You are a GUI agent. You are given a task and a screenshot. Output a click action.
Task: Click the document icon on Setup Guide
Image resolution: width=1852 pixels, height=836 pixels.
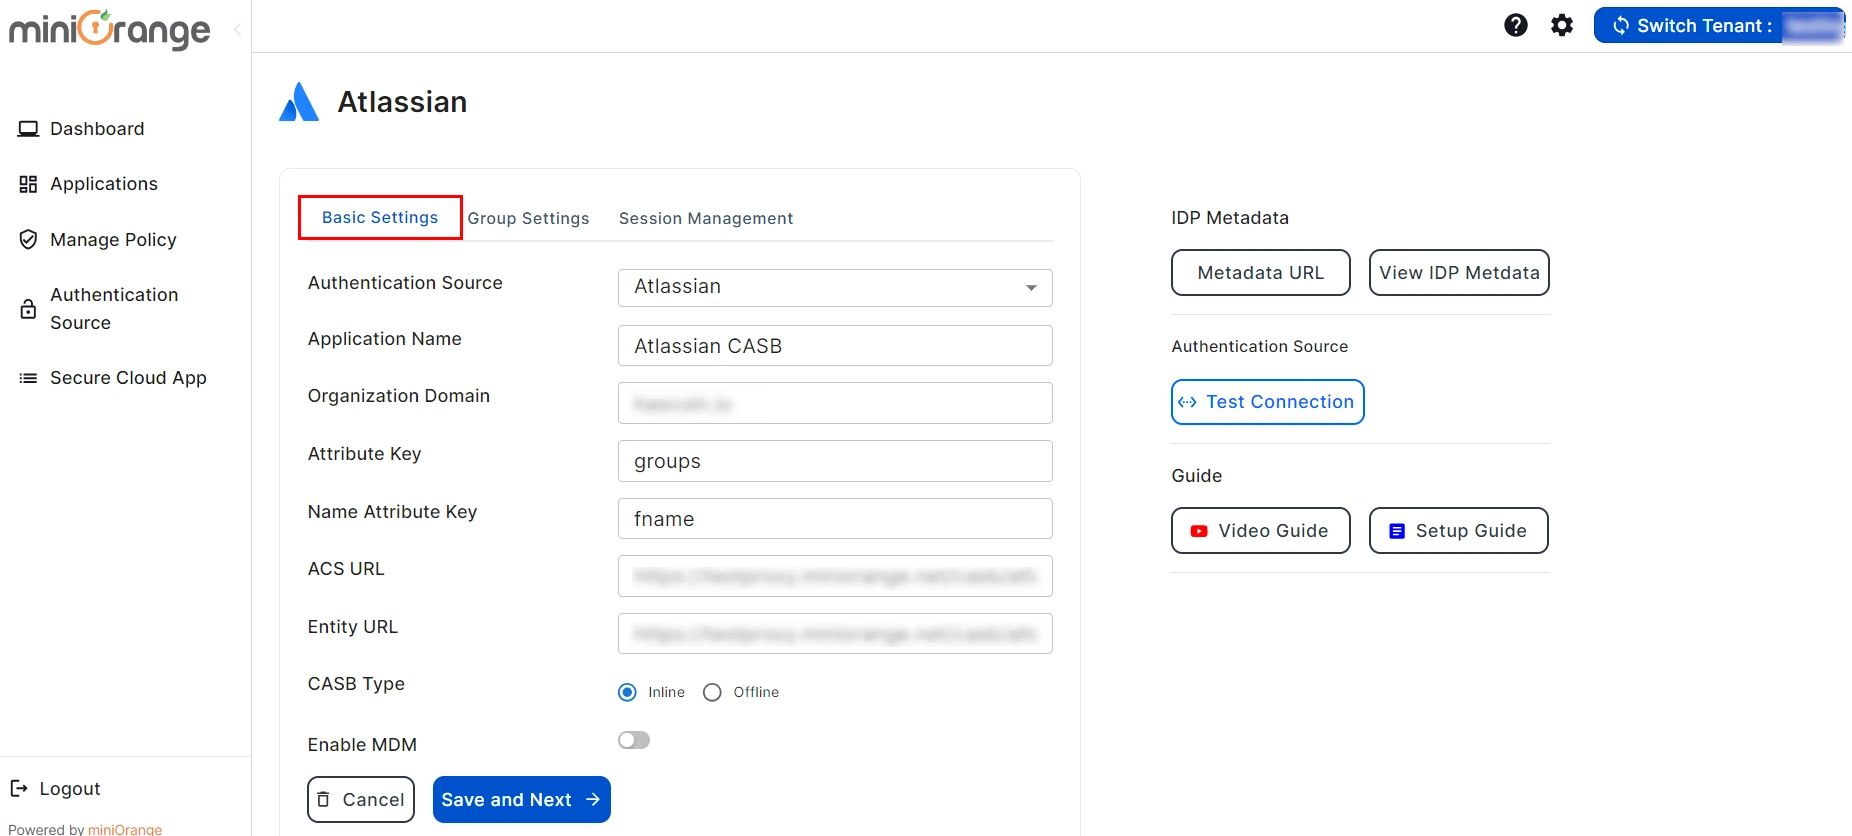point(1397,531)
